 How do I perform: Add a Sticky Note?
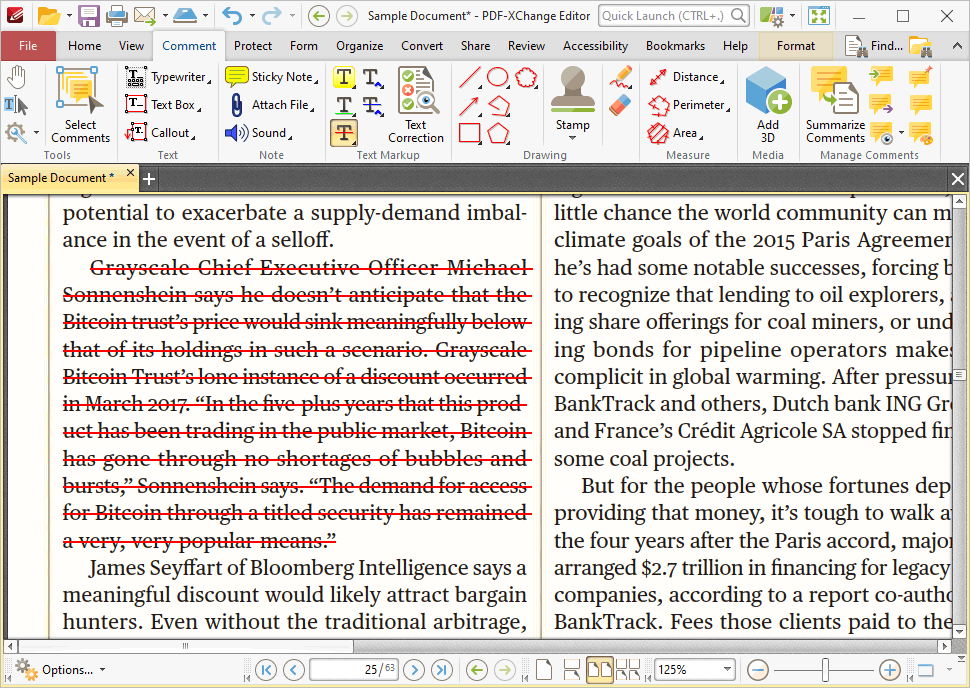tap(272, 77)
